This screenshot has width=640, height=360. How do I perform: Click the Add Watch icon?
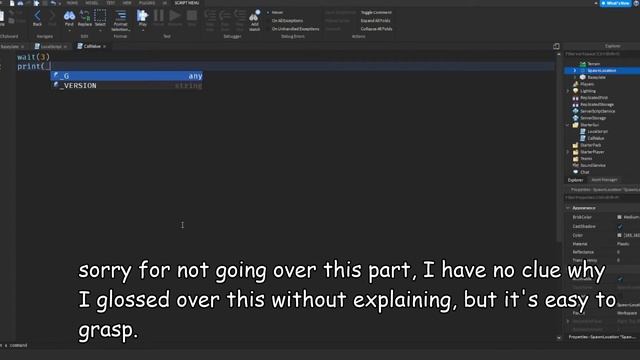coord(254,20)
